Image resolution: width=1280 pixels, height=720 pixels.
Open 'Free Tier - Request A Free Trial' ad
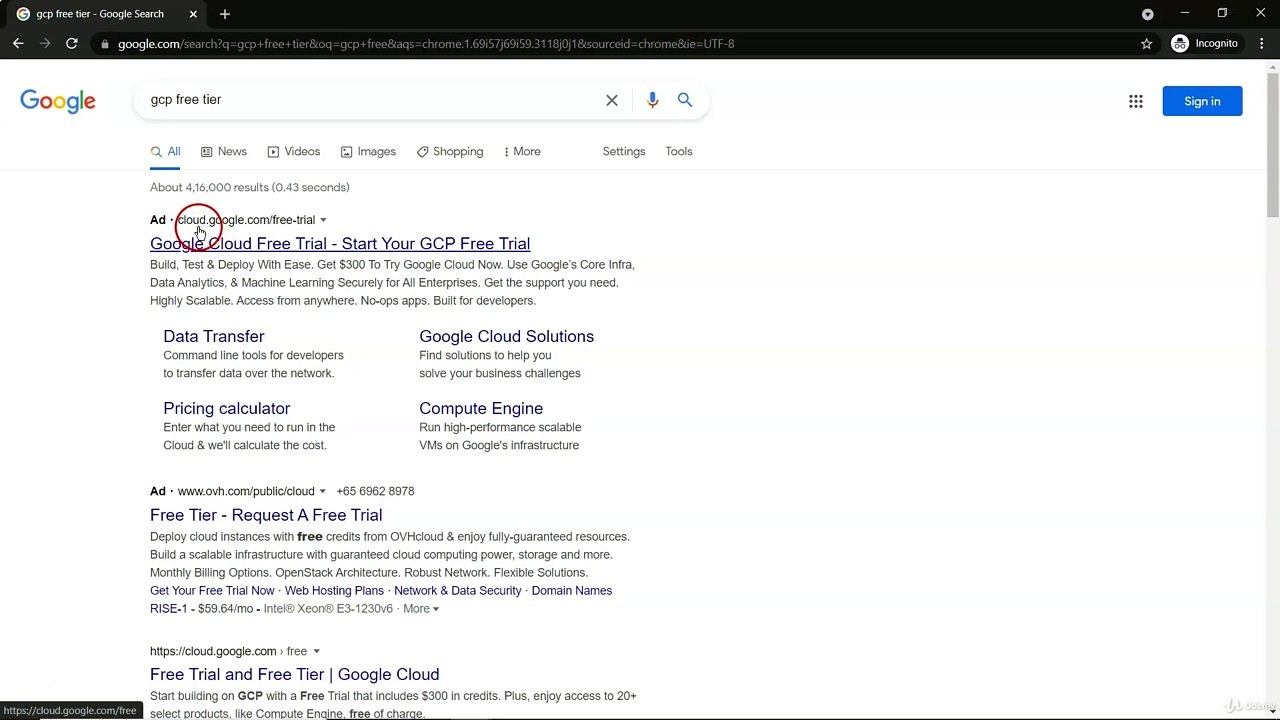(266, 515)
